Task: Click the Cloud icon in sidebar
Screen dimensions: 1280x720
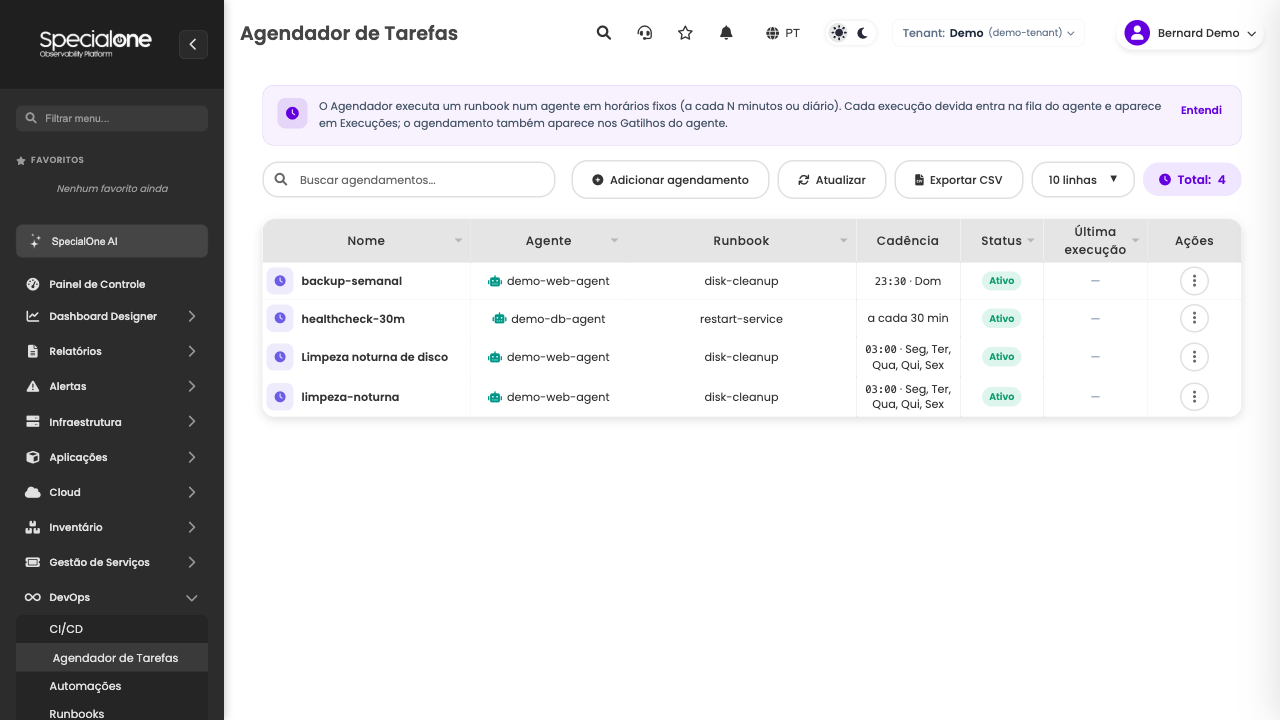Action: (33, 492)
